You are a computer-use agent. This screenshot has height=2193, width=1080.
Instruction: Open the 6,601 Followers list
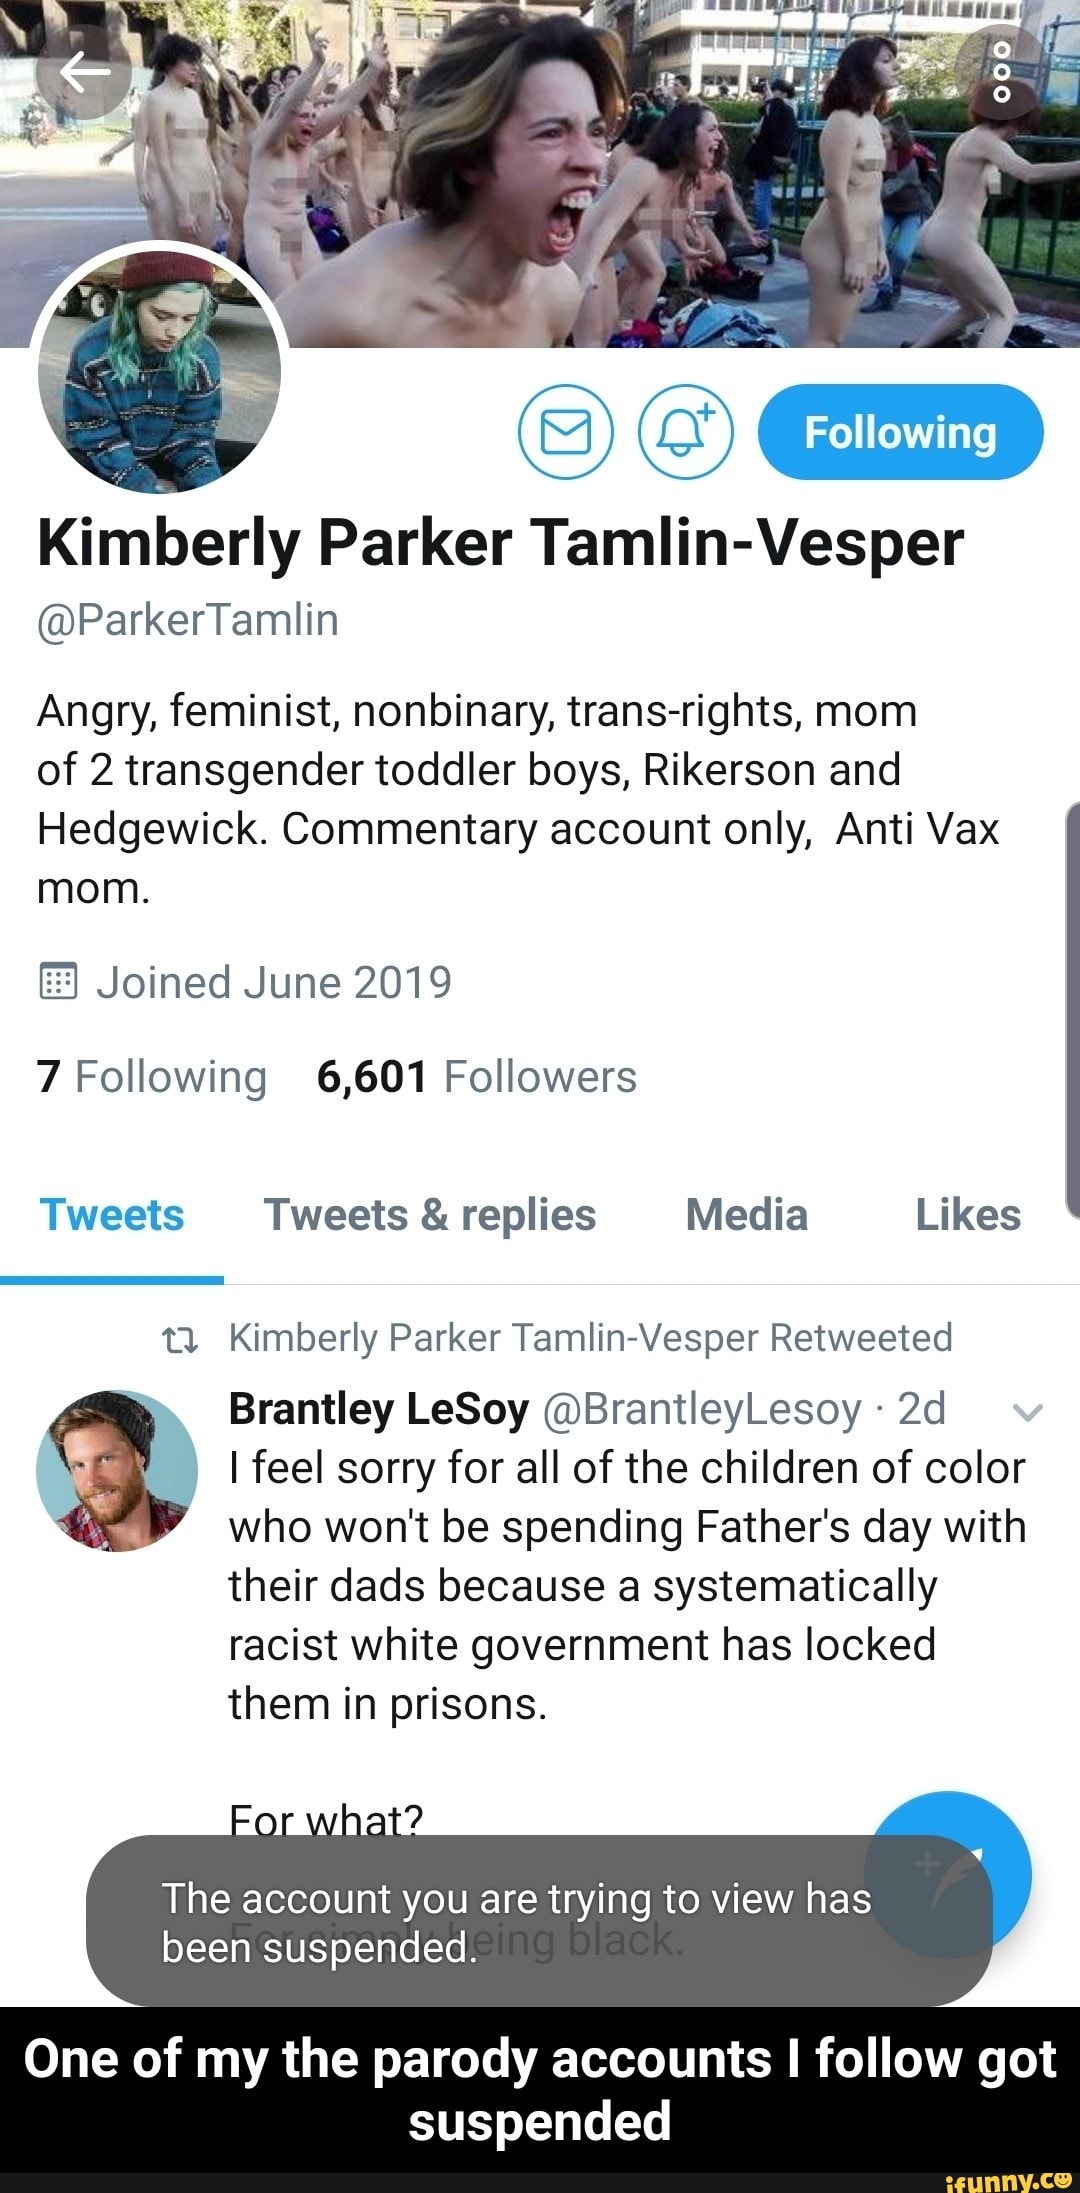[476, 1077]
